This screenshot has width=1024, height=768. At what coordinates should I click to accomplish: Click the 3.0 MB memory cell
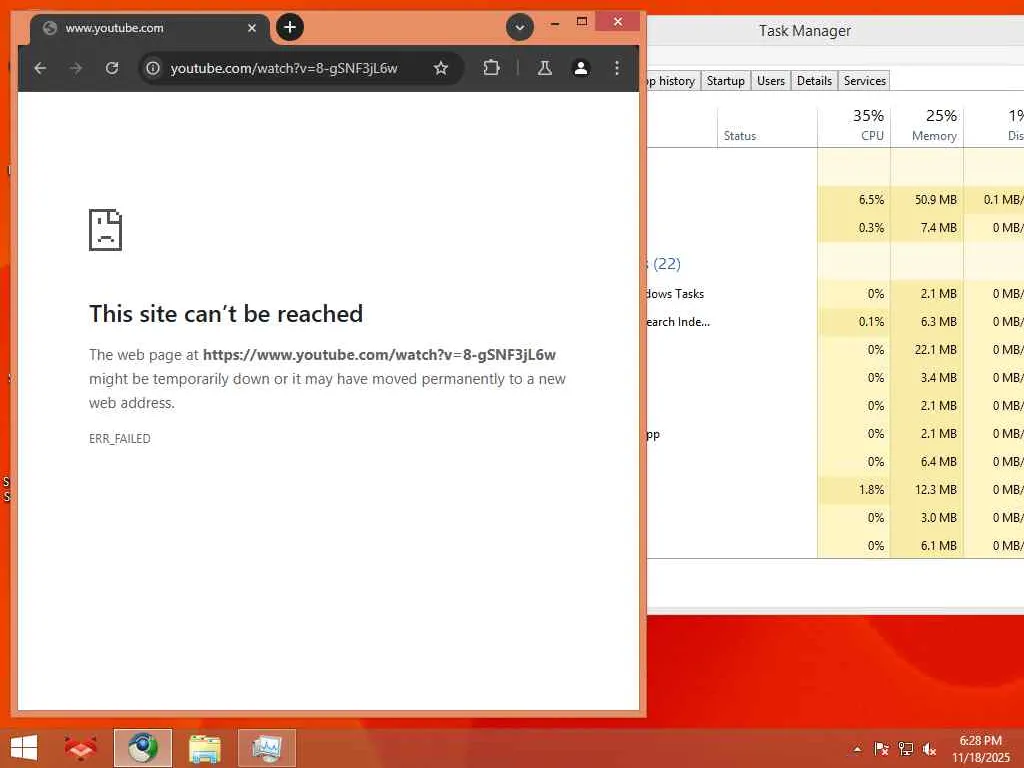click(927, 518)
